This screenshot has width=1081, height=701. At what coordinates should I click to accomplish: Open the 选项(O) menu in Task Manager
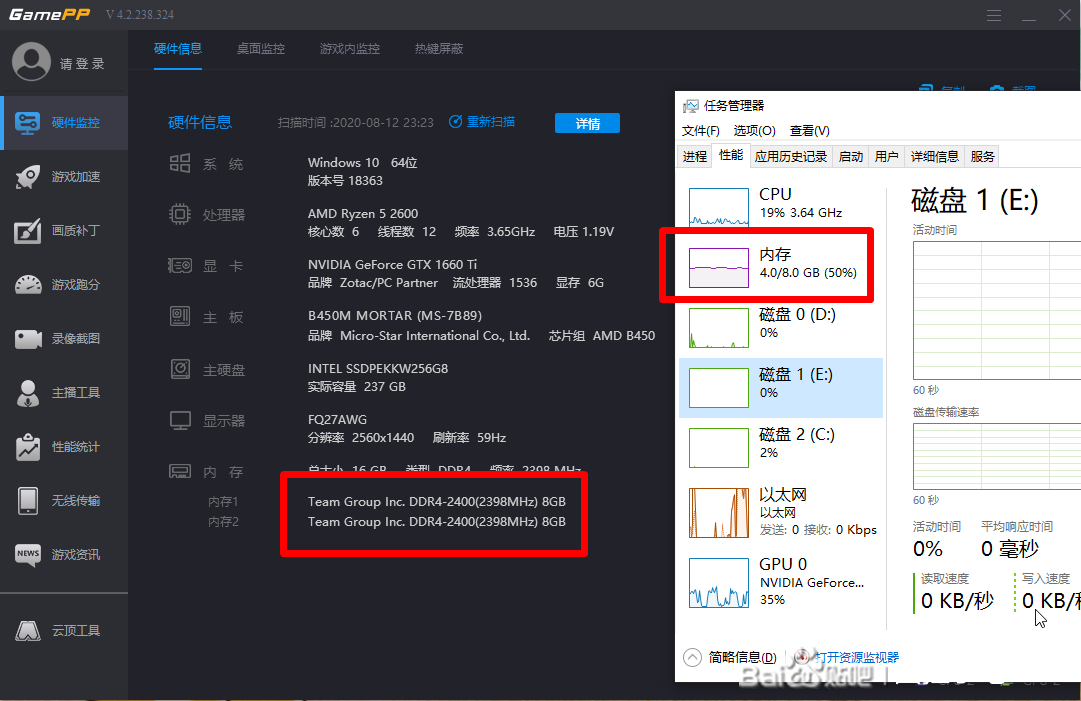tap(754, 131)
